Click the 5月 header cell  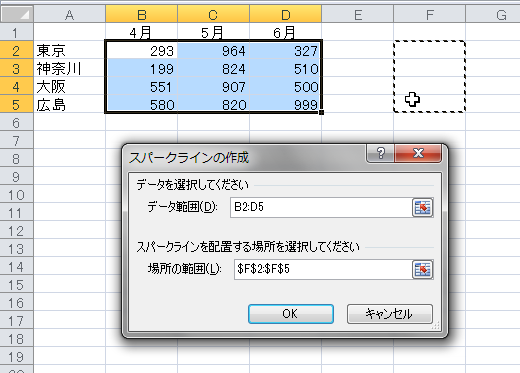coord(213,32)
